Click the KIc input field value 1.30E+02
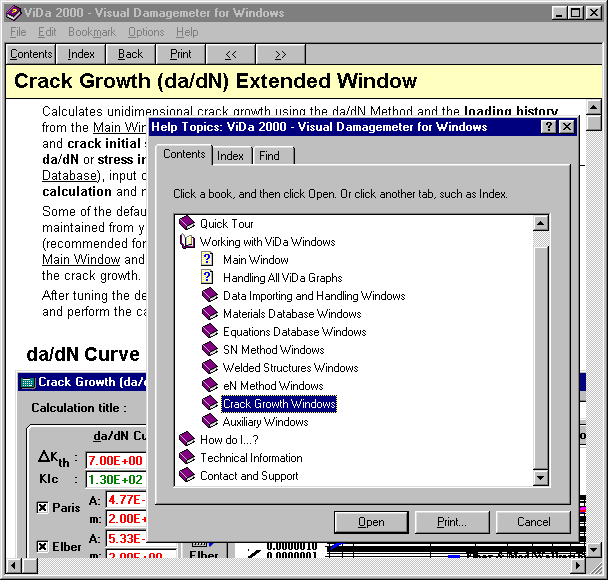 [x=116, y=480]
